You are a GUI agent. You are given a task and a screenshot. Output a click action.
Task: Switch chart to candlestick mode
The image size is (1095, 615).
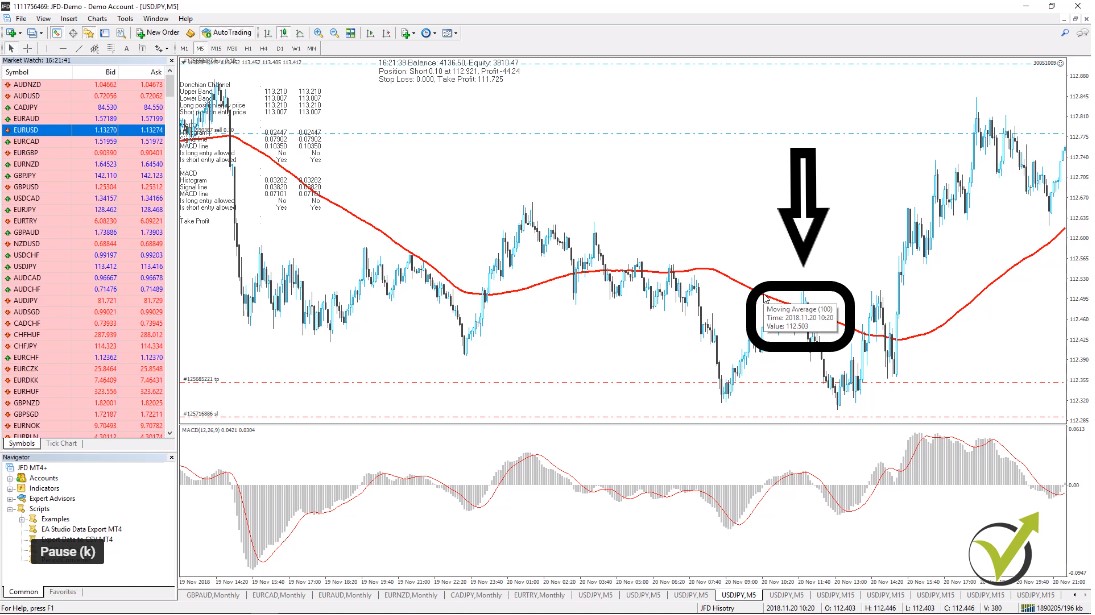(283, 32)
